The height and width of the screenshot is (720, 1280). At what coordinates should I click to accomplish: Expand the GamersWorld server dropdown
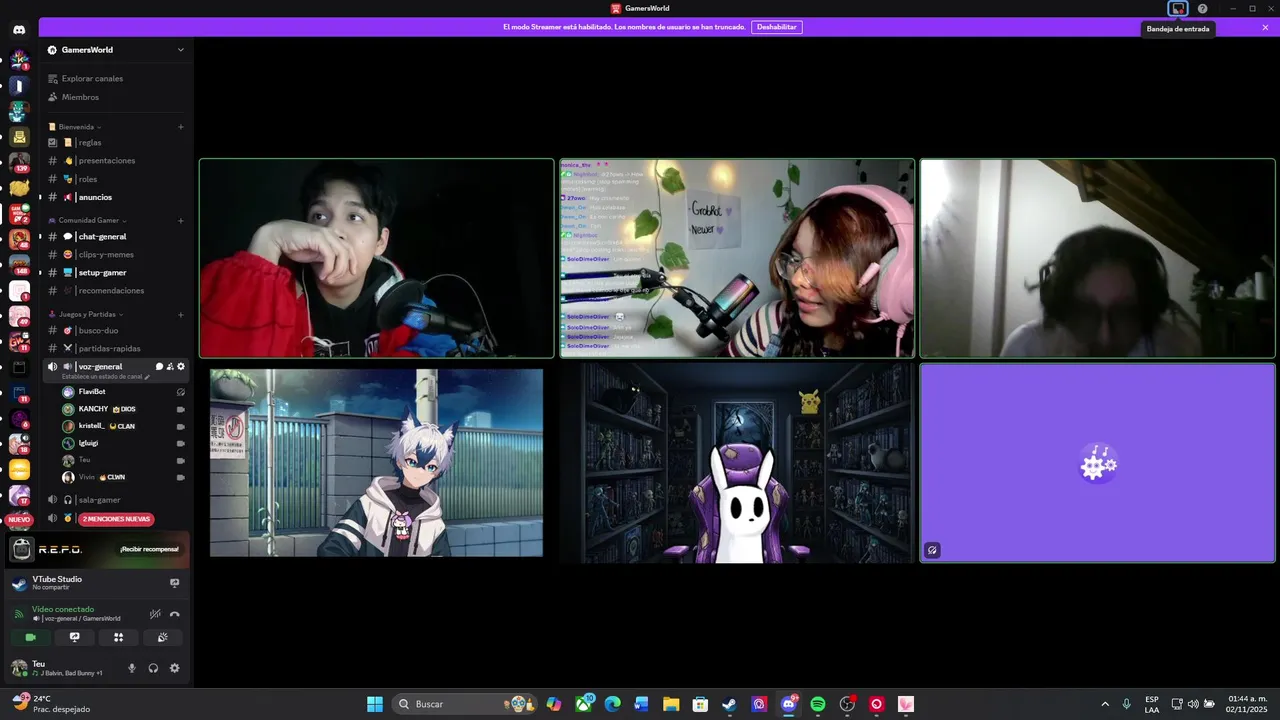181,50
